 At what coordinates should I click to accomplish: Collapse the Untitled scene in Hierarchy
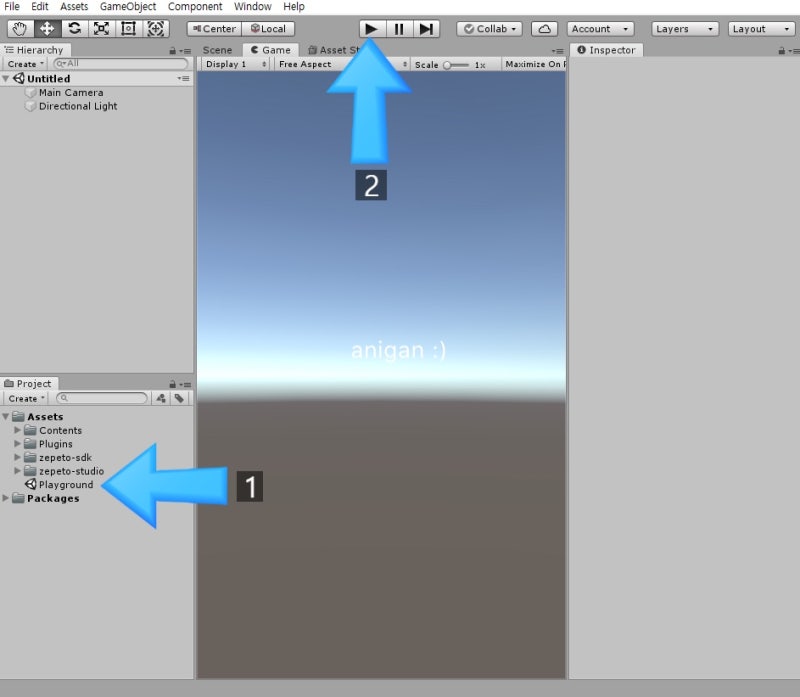click(x=6, y=79)
